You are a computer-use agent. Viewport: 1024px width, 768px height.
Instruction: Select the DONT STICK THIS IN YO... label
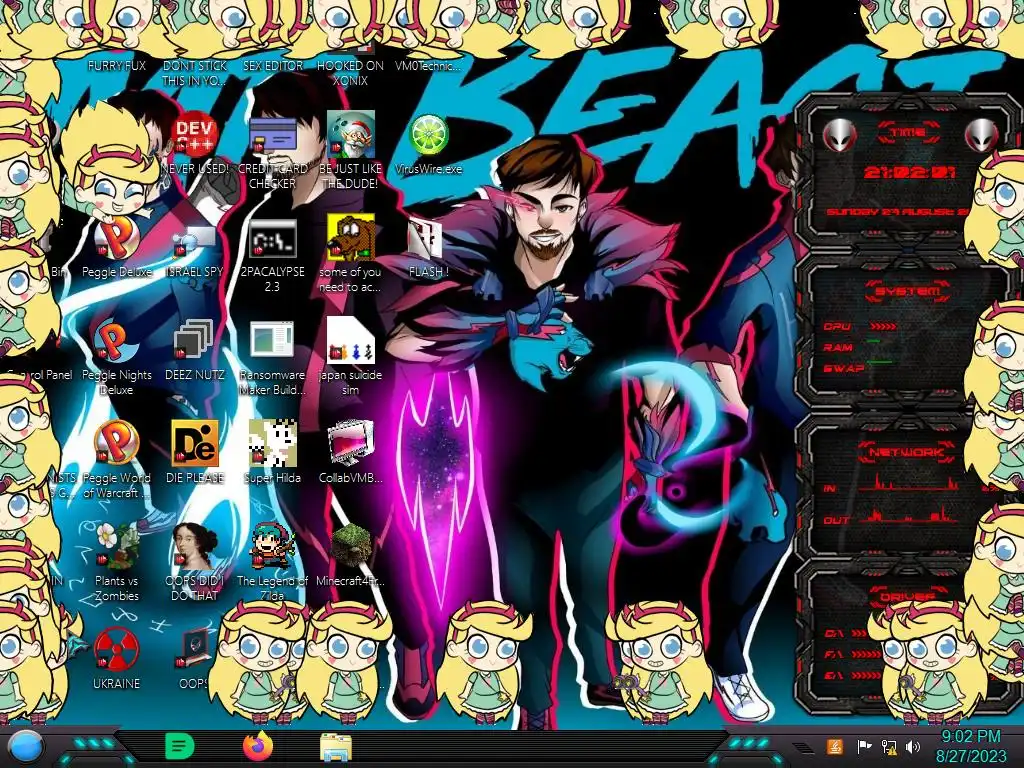coord(195,73)
